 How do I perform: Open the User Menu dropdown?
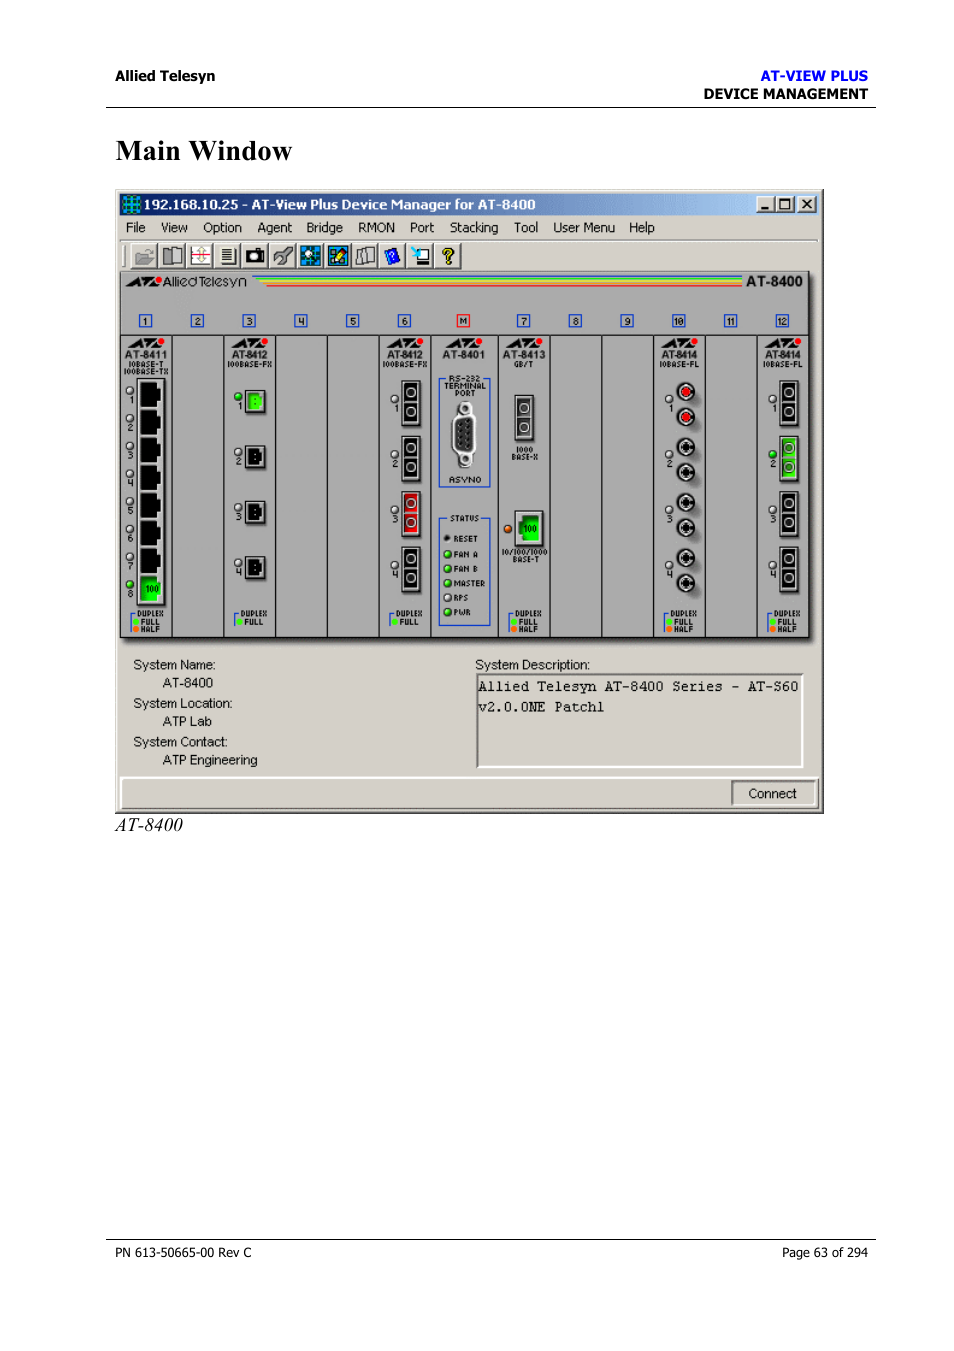tap(584, 228)
